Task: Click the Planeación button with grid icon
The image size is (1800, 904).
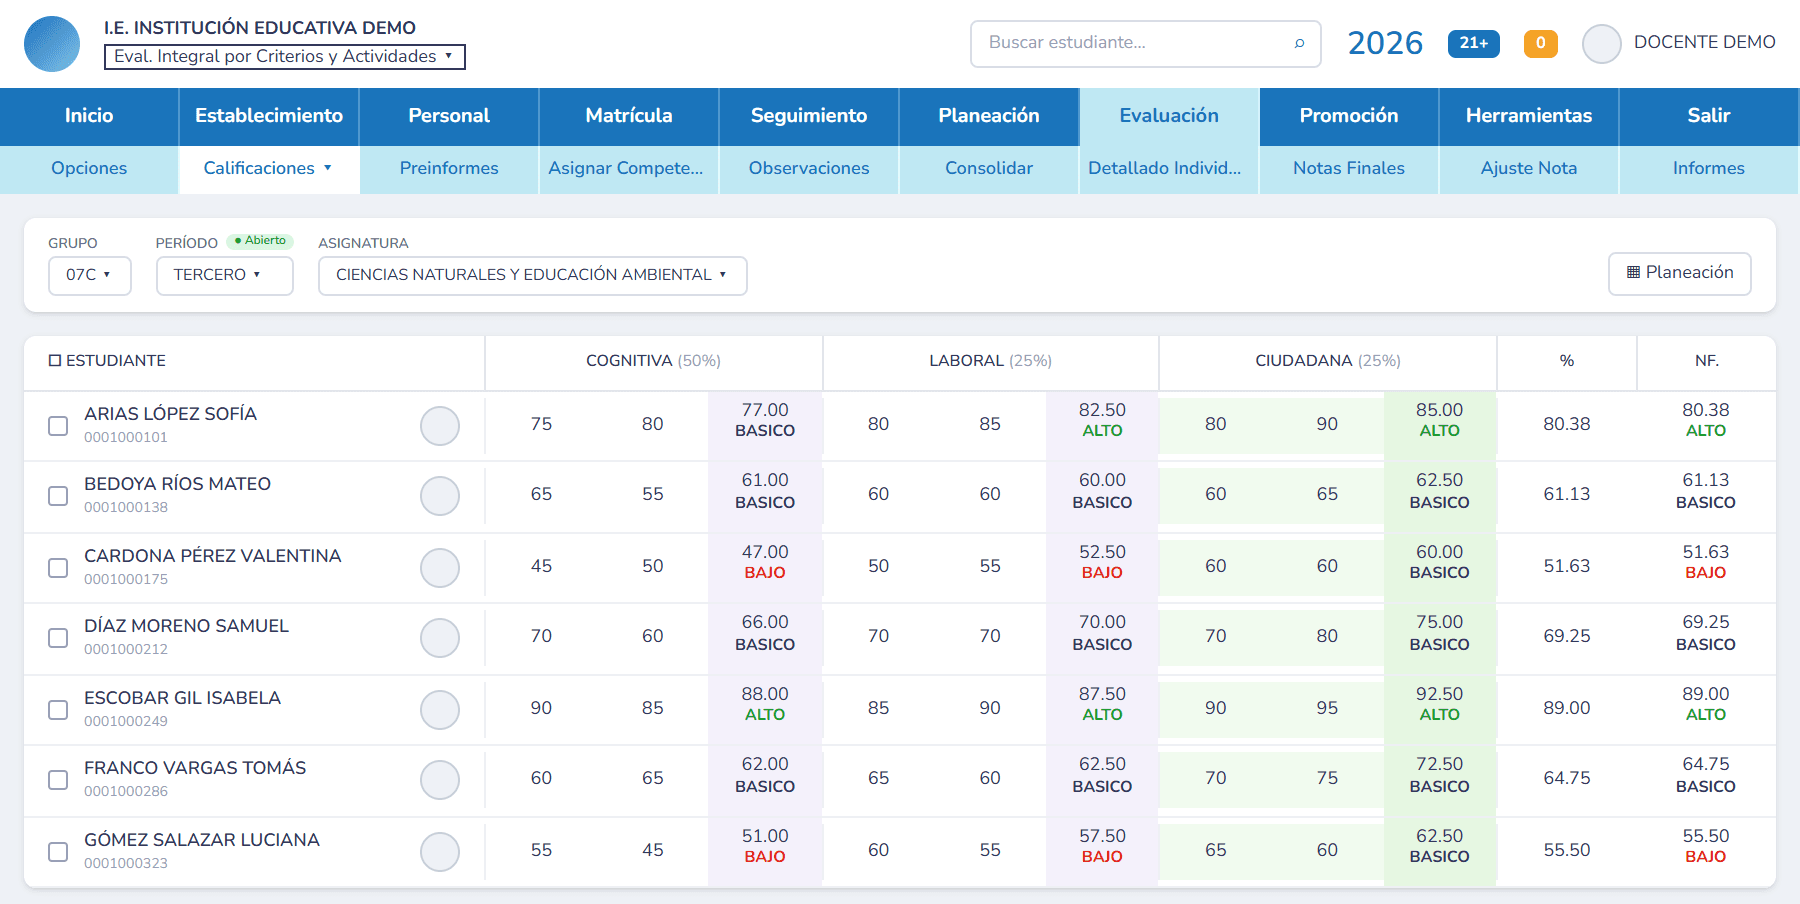Action: coord(1679,273)
